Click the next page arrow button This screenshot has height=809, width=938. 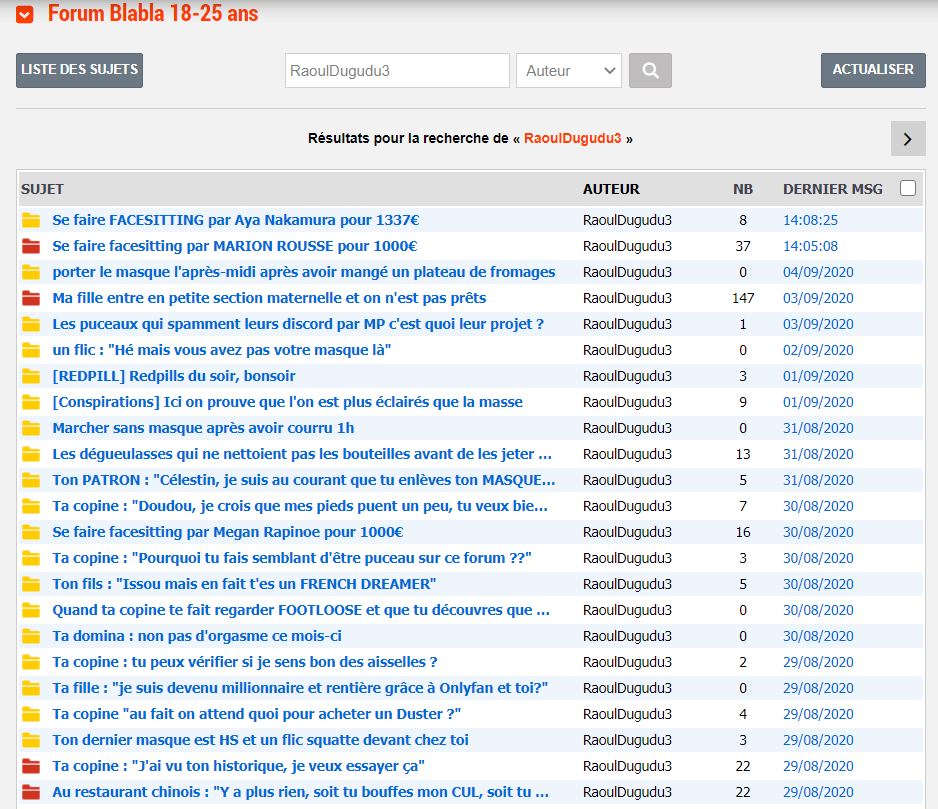point(907,138)
